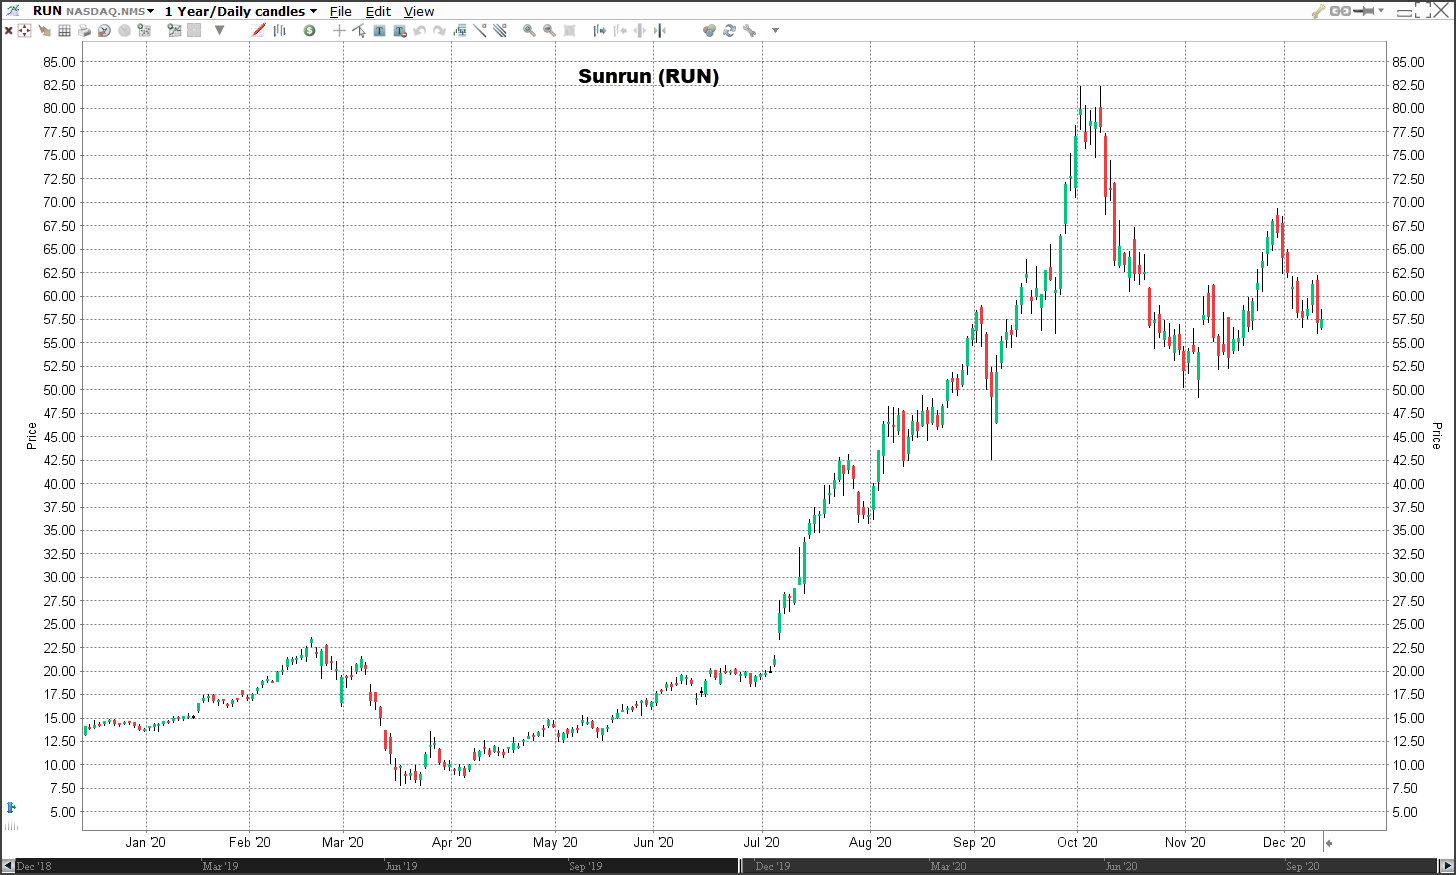Screen dimensions: 1456x875
Task: Click the red X icon in toolbar
Action: click(8, 31)
